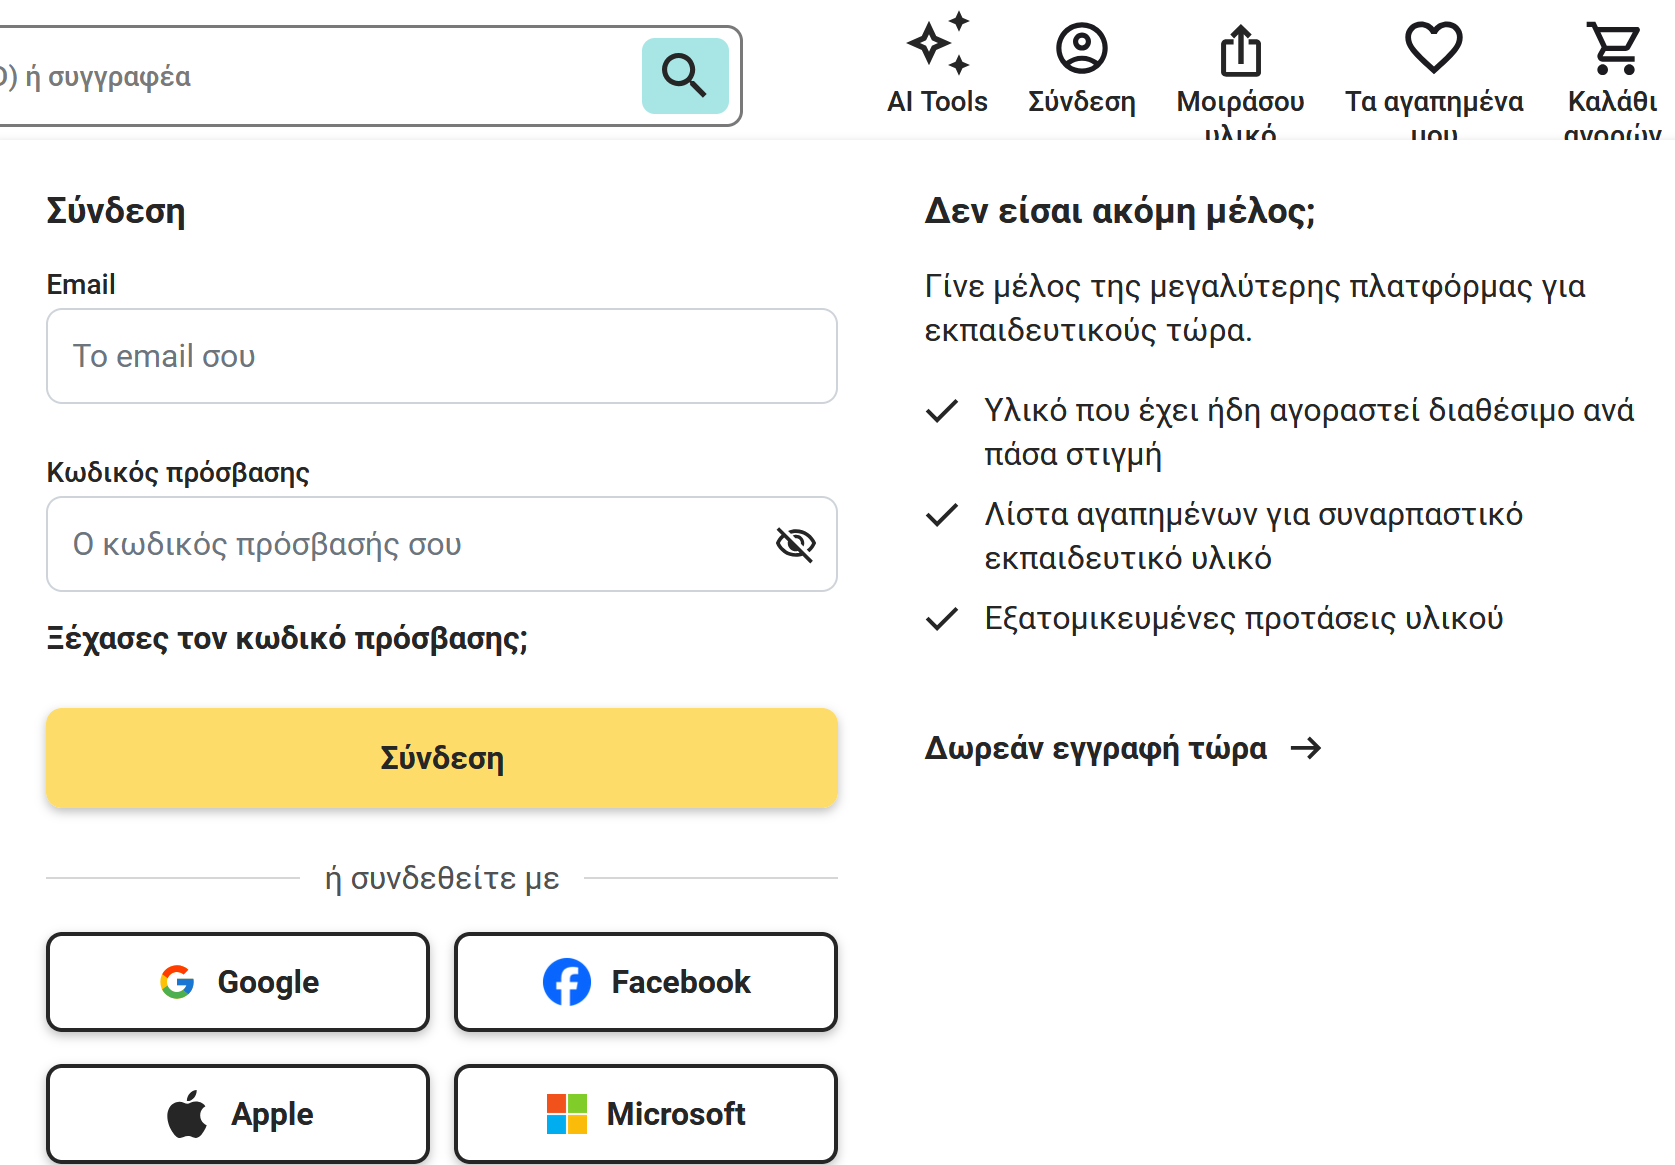Sign in with the Facebook button
Image resolution: width=1675 pixels, height=1165 pixels.
pos(646,982)
